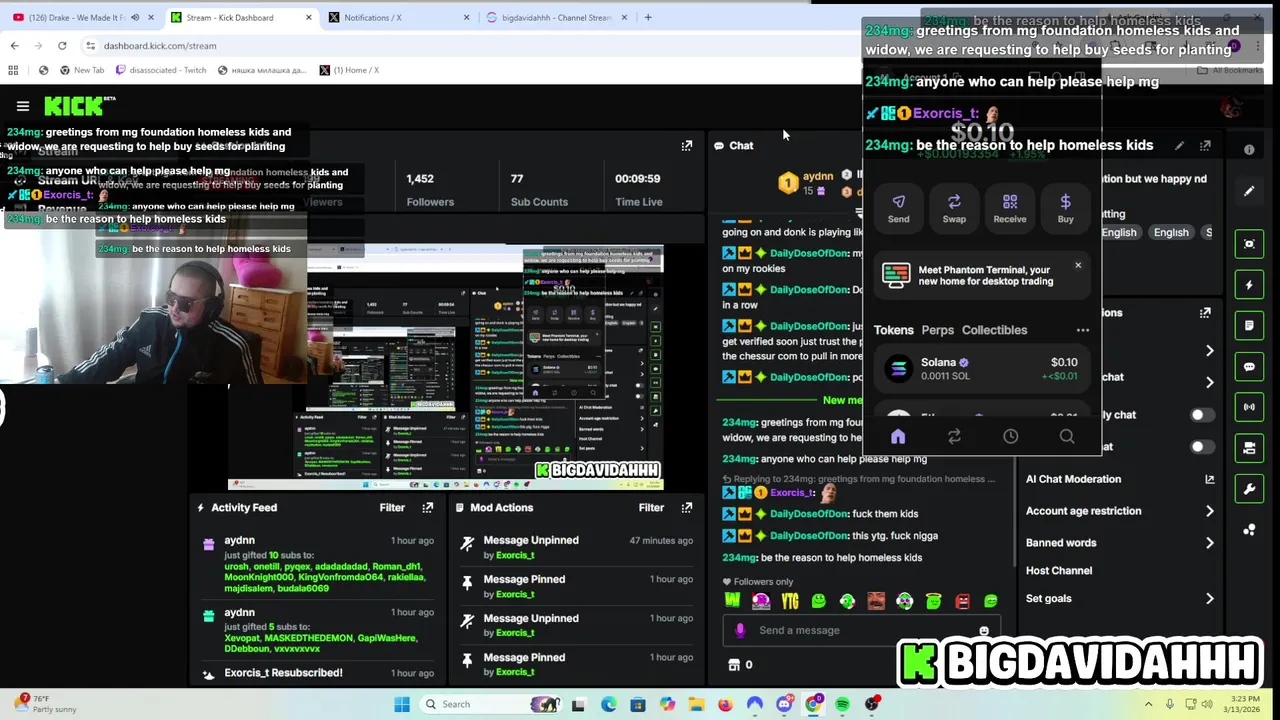The image size is (1280, 720).
Task: Click the screen capture sidebar icon
Action: click(1249, 244)
